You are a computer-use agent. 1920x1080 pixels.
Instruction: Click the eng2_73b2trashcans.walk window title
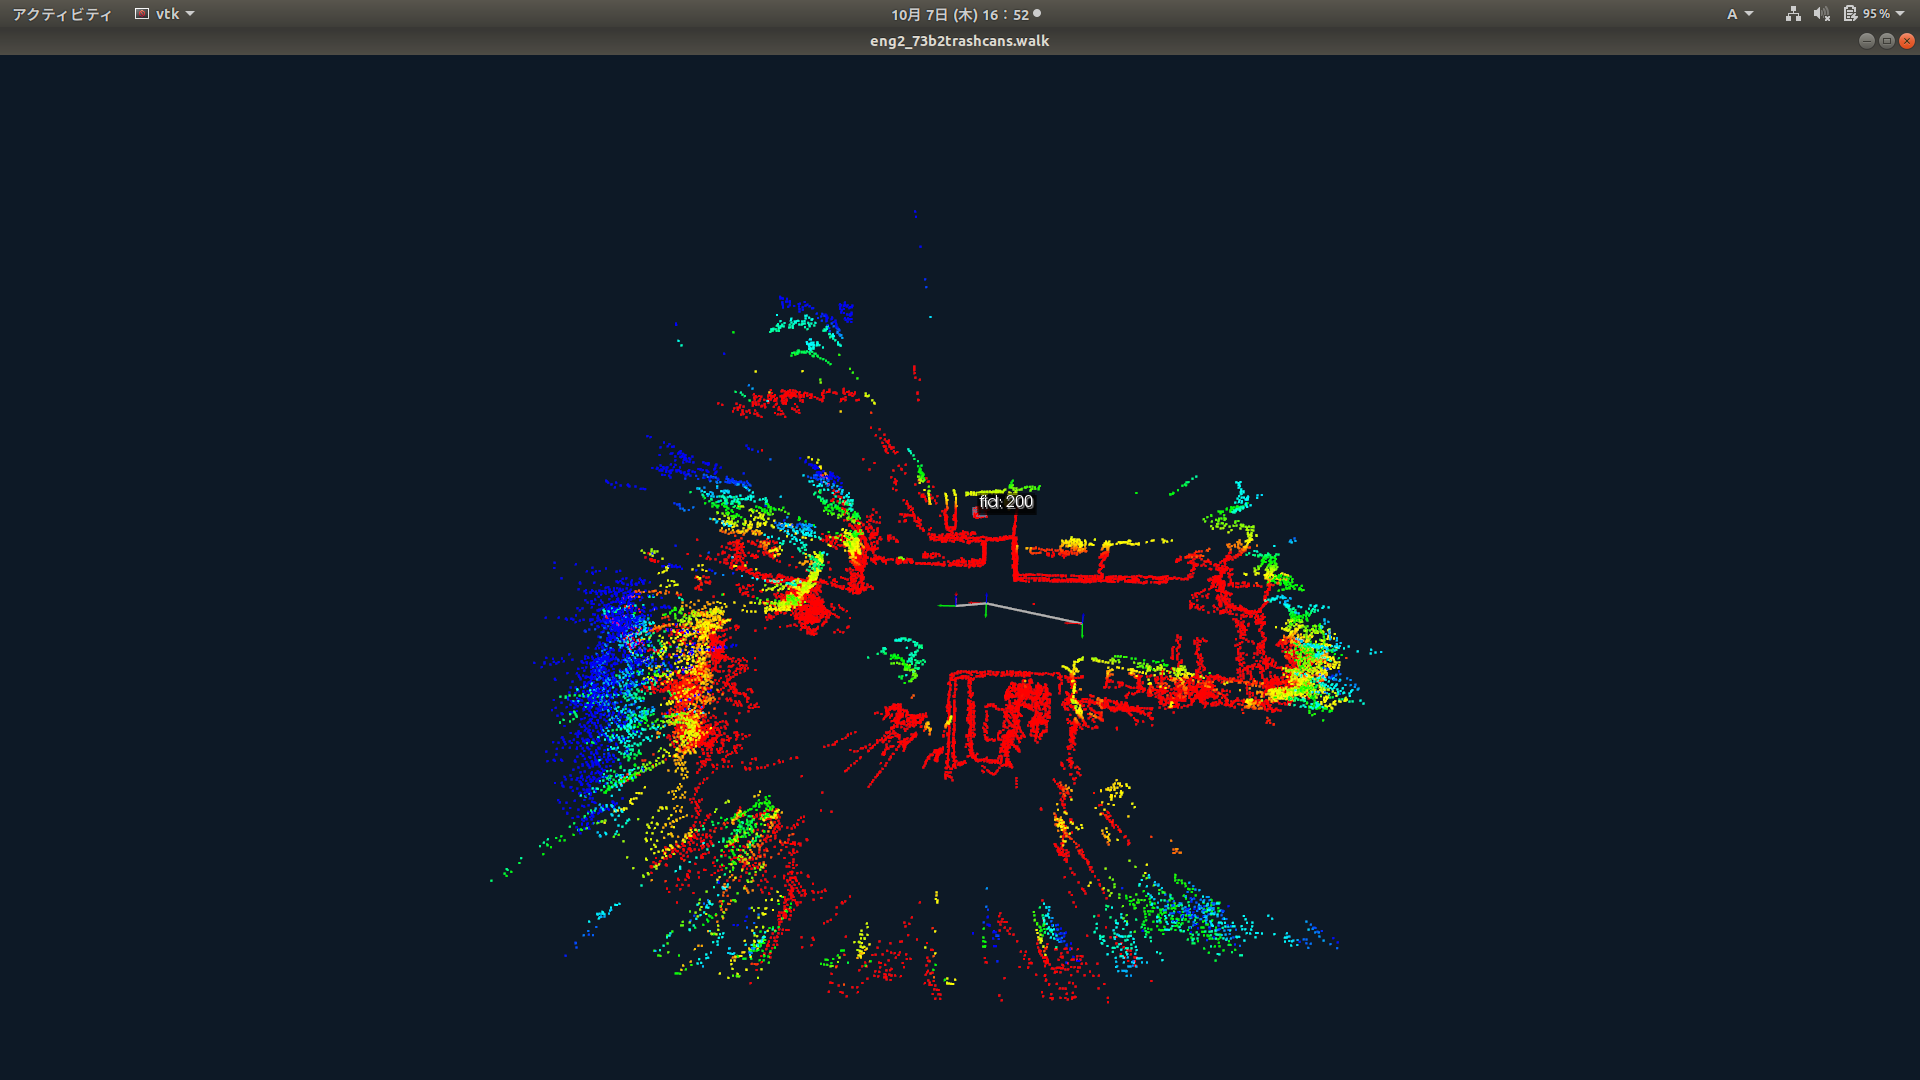coord(959,41)
